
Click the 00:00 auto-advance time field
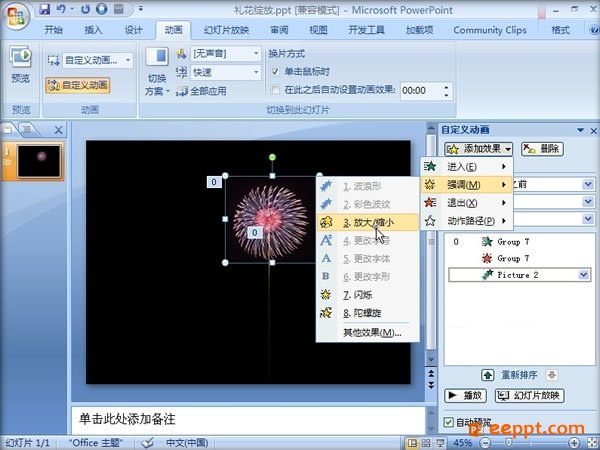click(420, 91)
